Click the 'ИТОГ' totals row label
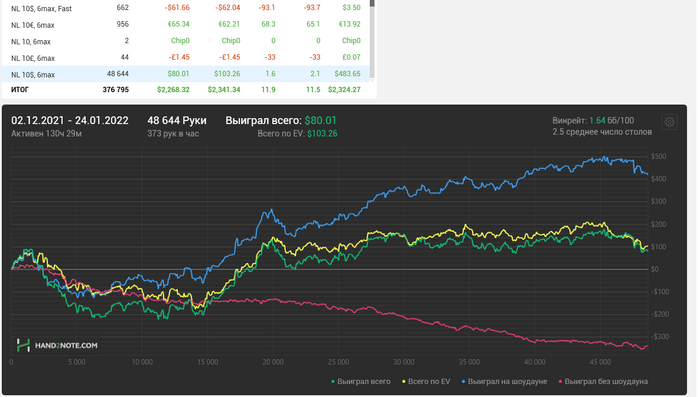Screen dimensions: 700x397 click(20, 90)
